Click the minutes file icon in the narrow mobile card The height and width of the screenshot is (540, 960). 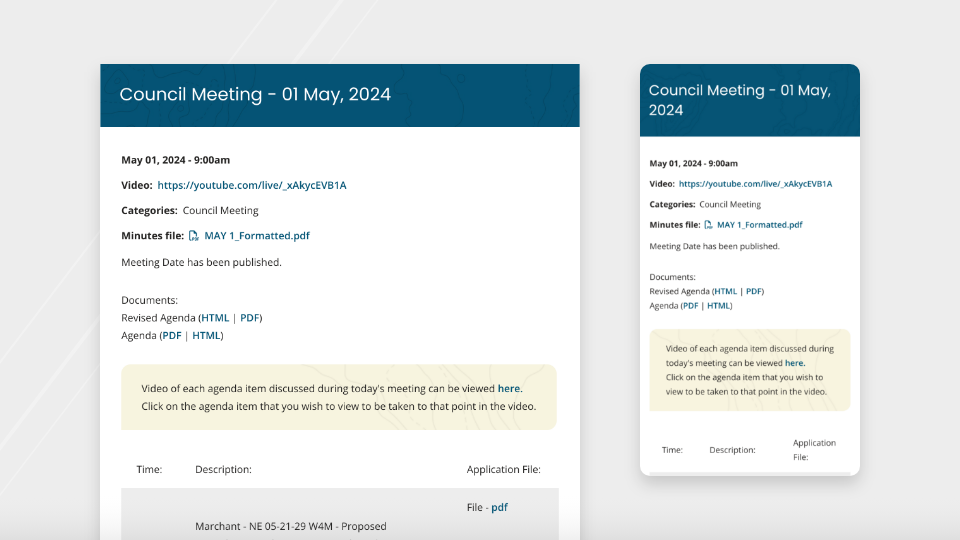pos(708,225)
